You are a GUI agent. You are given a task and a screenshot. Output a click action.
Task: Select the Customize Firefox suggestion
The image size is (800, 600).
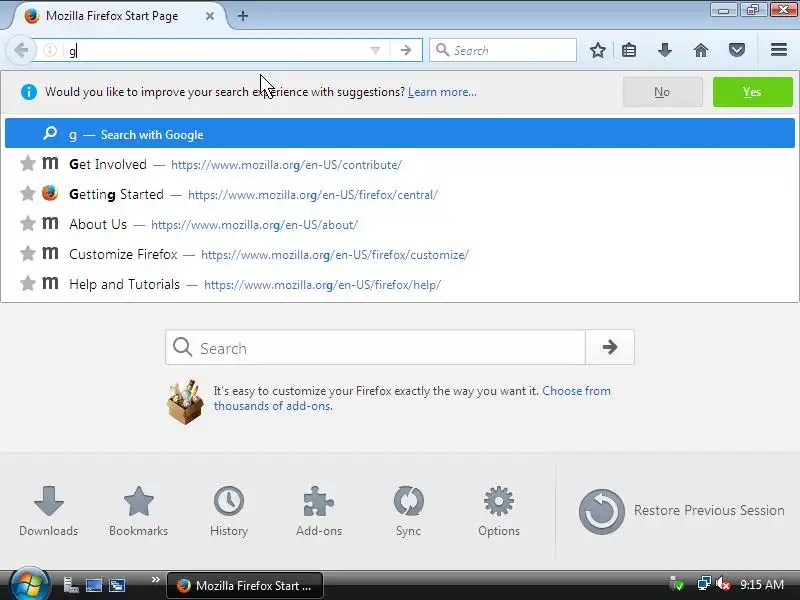click(x=399, y=254)
